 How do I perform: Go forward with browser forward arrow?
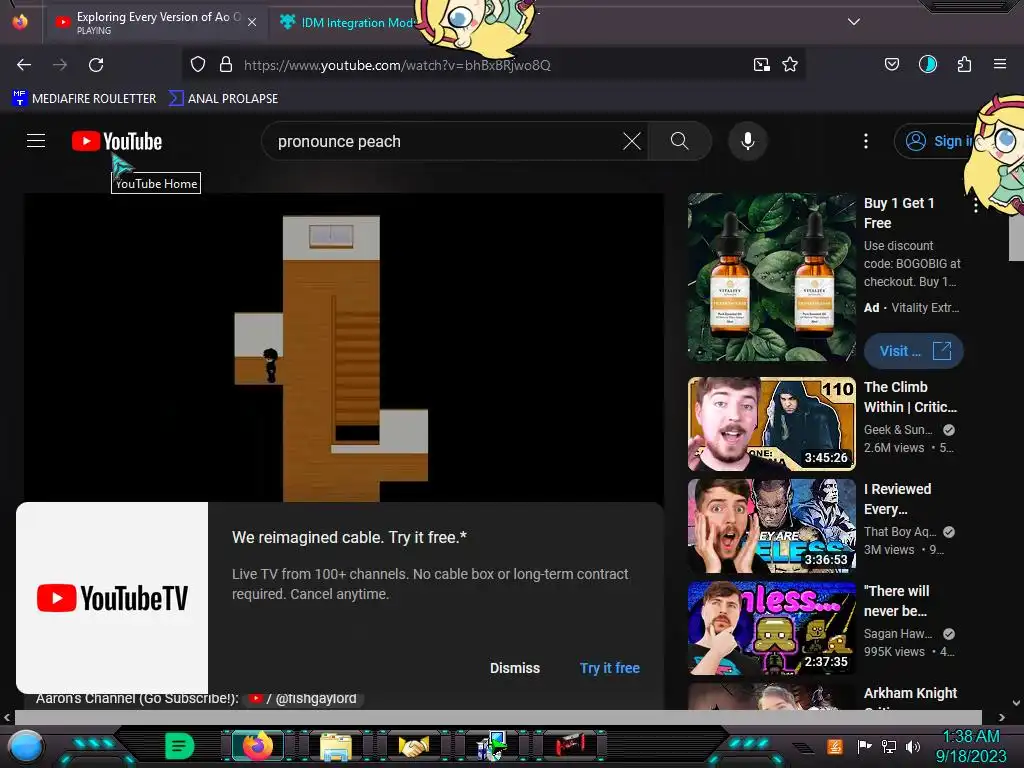pos(60,65)
